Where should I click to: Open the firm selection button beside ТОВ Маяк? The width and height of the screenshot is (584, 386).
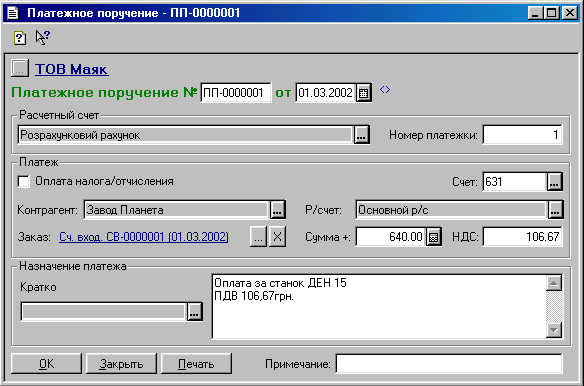click(x=20, y=69)
